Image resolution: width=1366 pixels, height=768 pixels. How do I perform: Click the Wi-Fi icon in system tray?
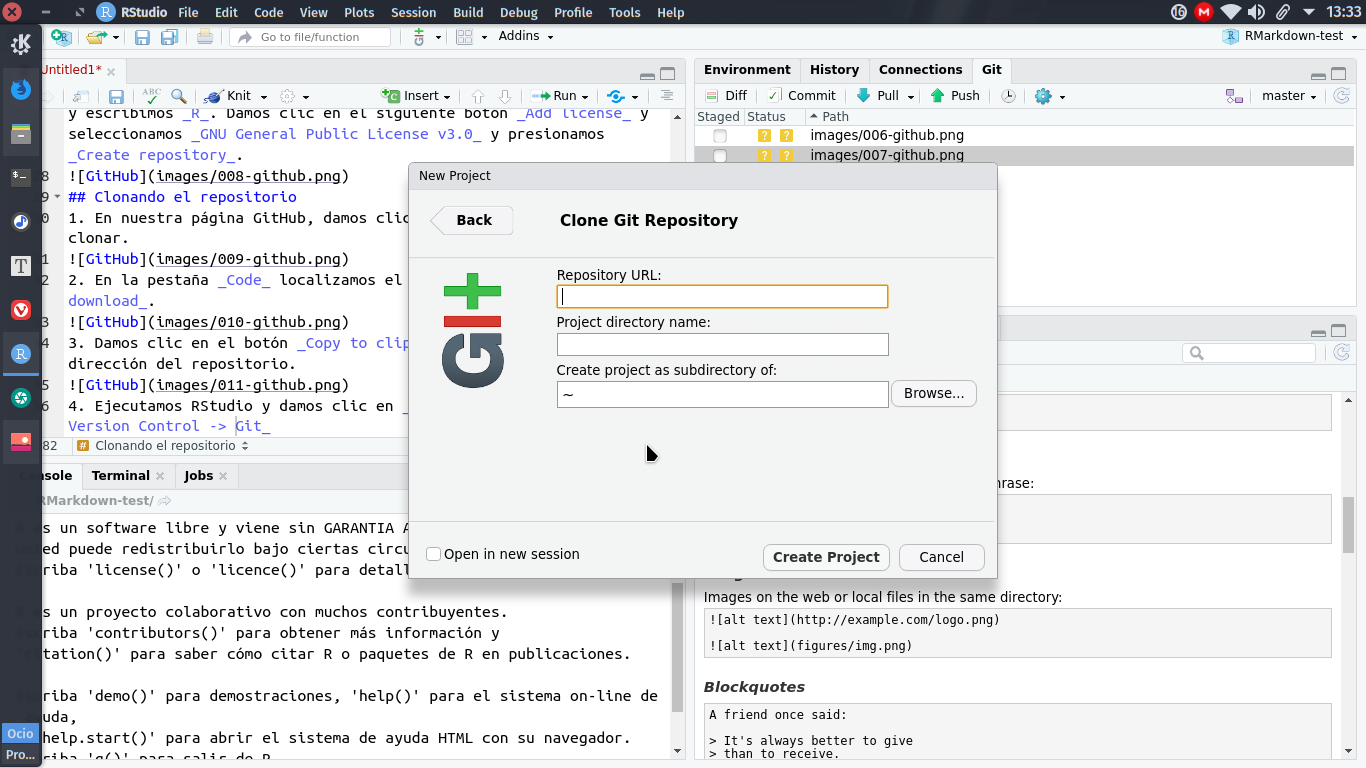click(x=1230, y=12)
